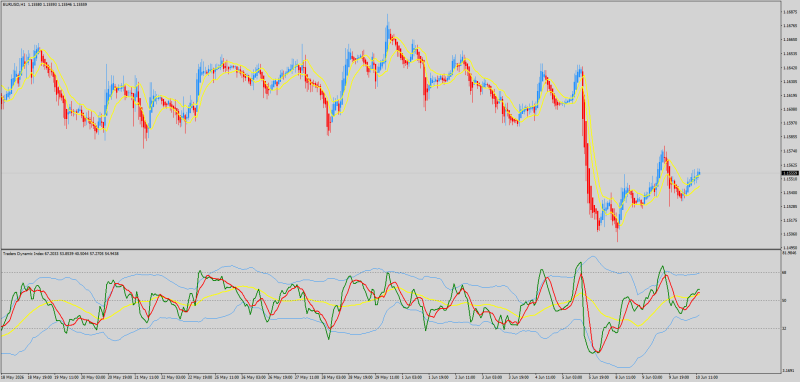Click level 50 on the indicator scale

pyautogui.click(x=784, y=300)
